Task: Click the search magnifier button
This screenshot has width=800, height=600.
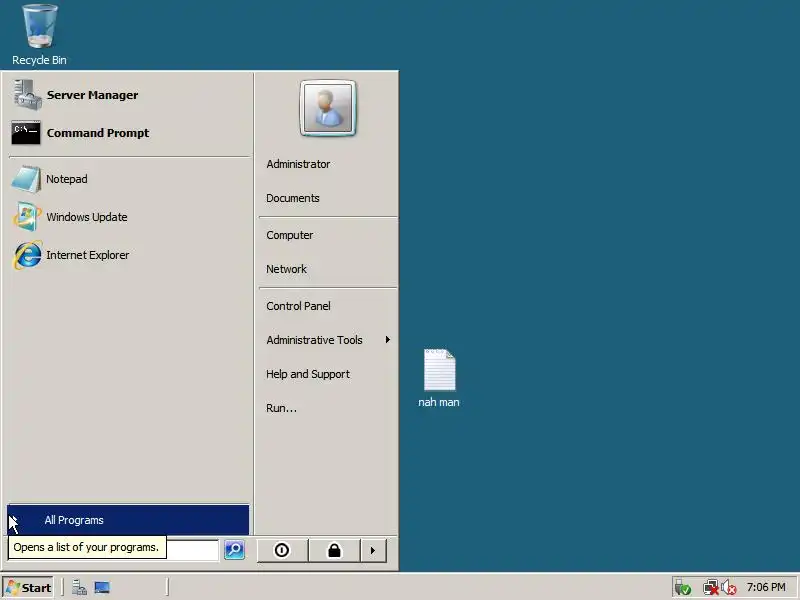Action: point(234,550)
